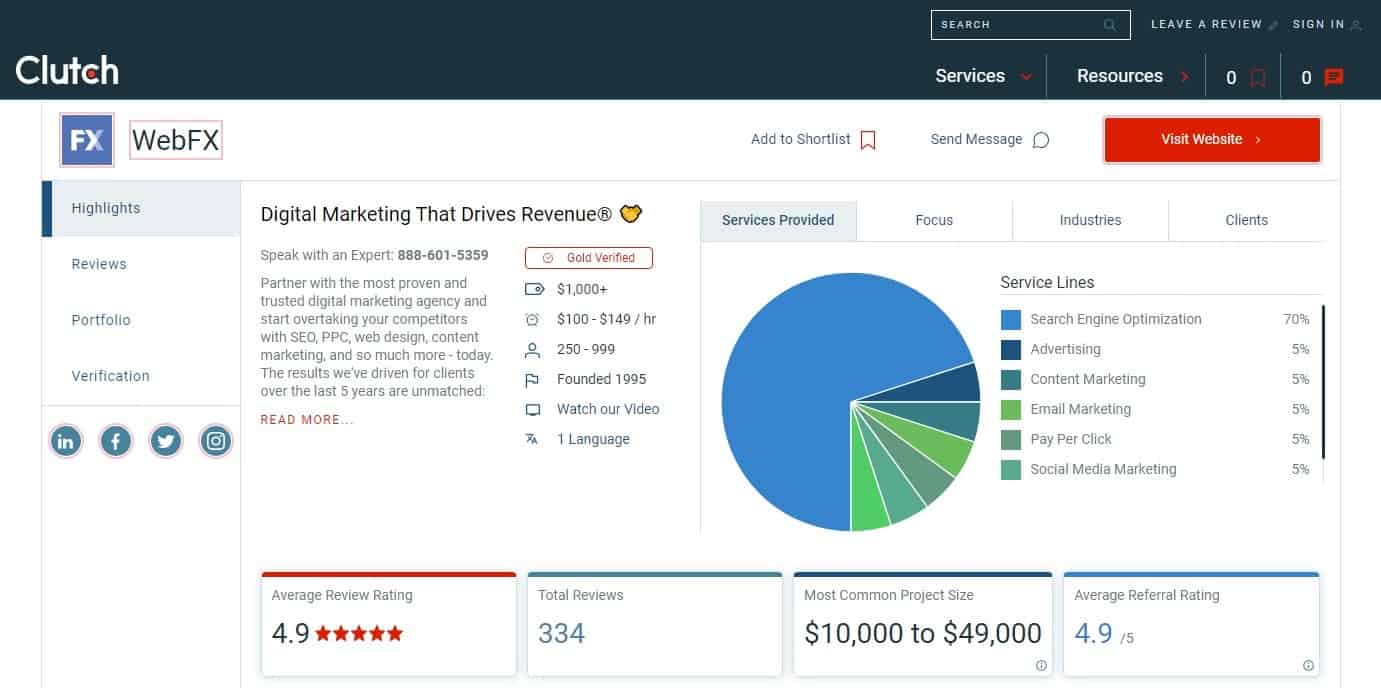Go to the Verification sidebar section
This screenshot has height=688, width=1381.
141,376
